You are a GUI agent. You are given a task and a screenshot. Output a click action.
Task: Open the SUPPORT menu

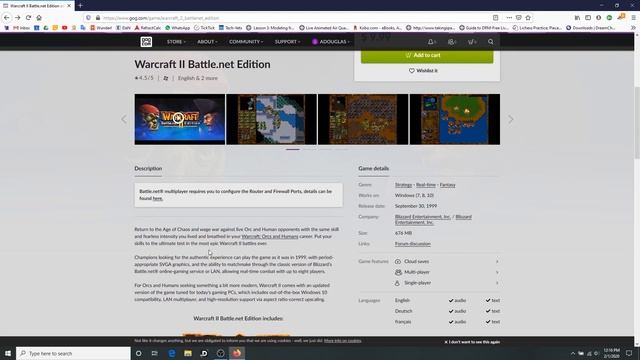(287, 42)
